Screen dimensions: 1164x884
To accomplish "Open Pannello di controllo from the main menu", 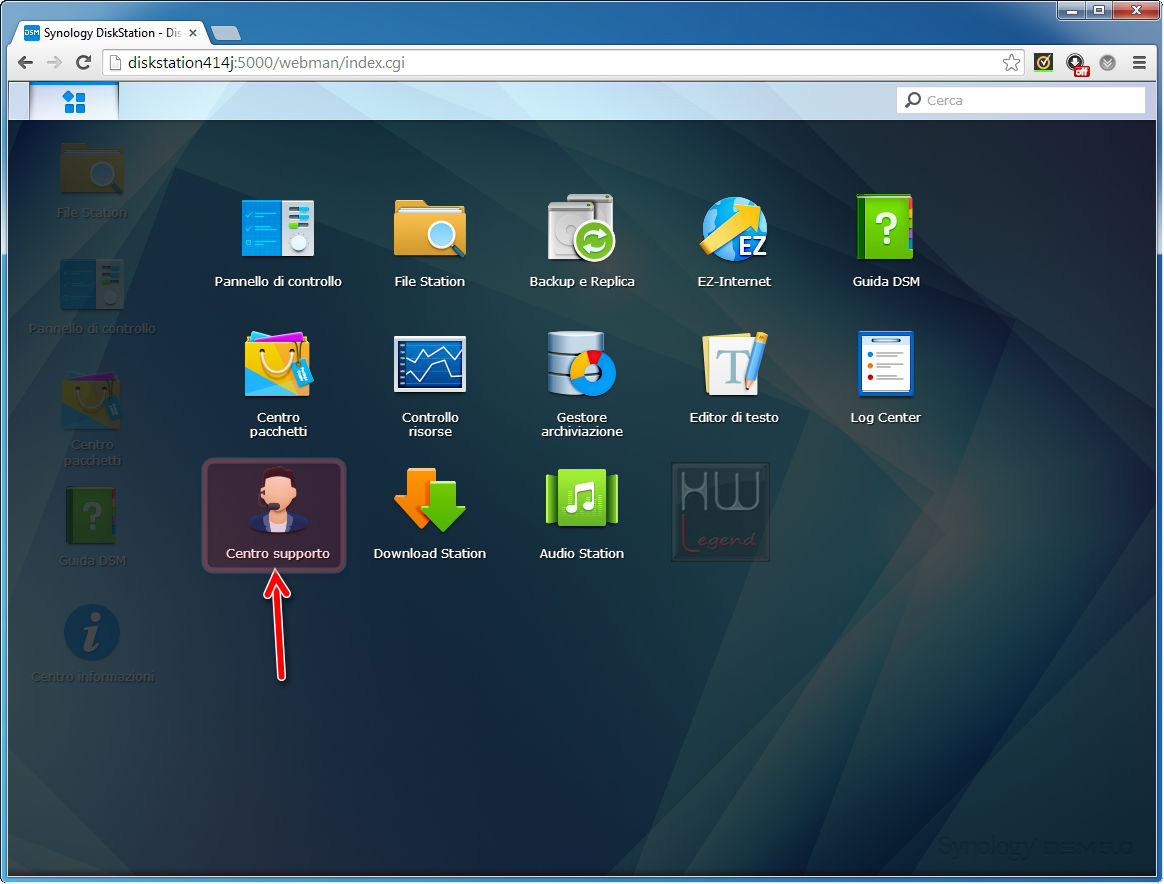I will [x=278, y=241].
